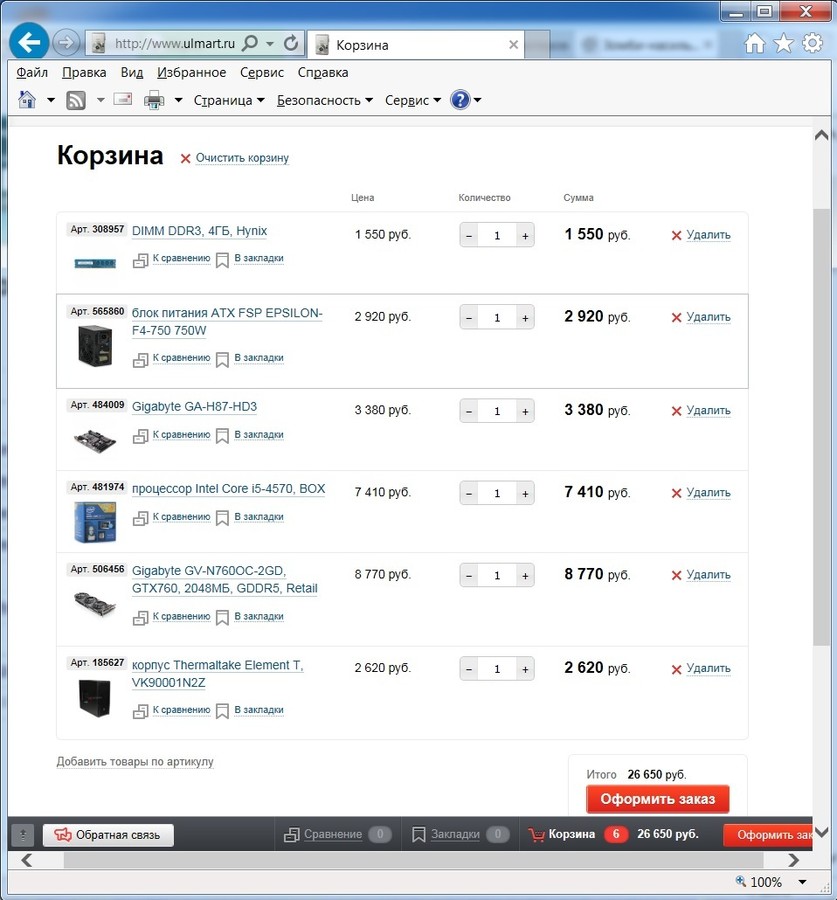Click the refresh icon in address bar
This screenshot has width=837, height=900.
tap(291, 42)
